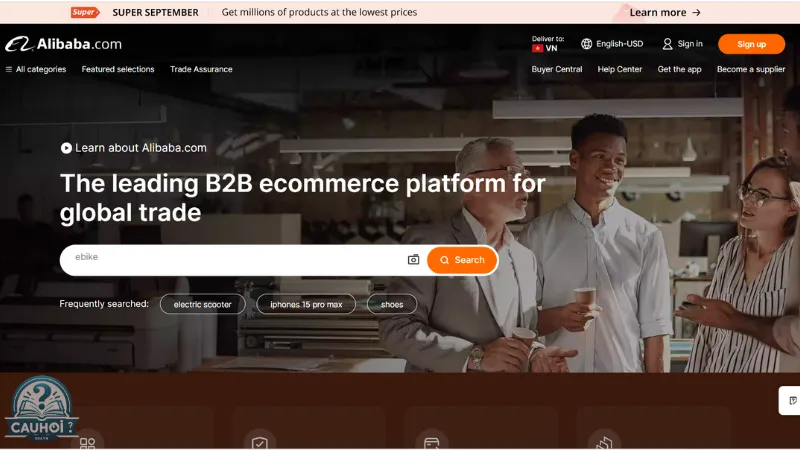Select electric scooter suggested search
The width and height of the screenshot is (800, 450).
click(203, 305)
